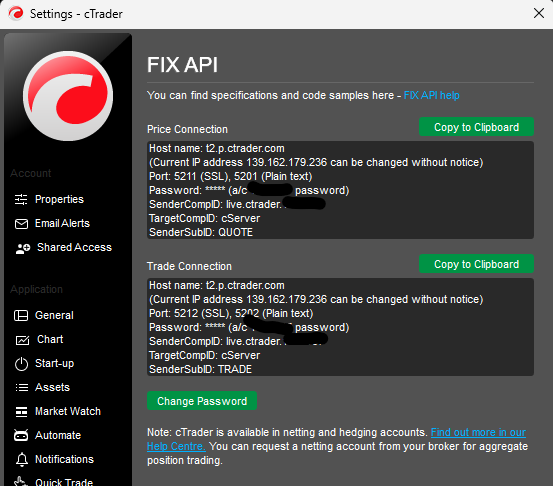The image size is (553, 486).
Task: Click the 'Price Connection' heading
Action: [187, 129]
